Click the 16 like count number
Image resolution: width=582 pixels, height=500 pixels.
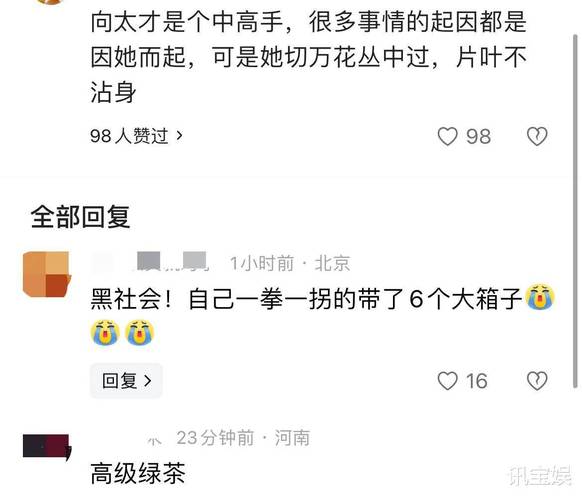(477, 381)
